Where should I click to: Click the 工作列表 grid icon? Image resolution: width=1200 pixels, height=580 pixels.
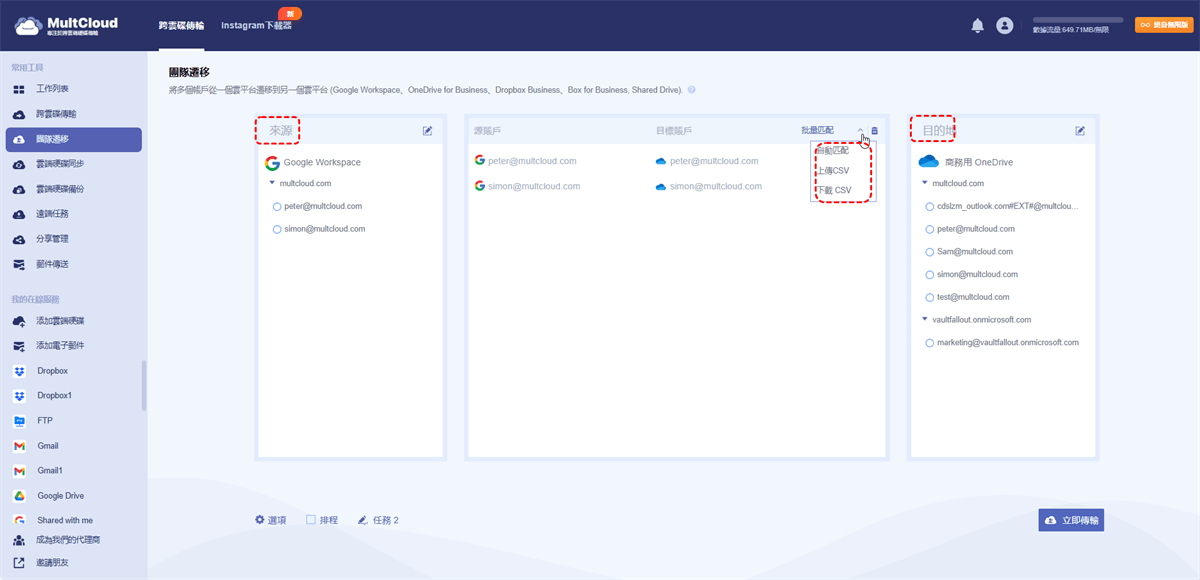[x=18, y=90]
